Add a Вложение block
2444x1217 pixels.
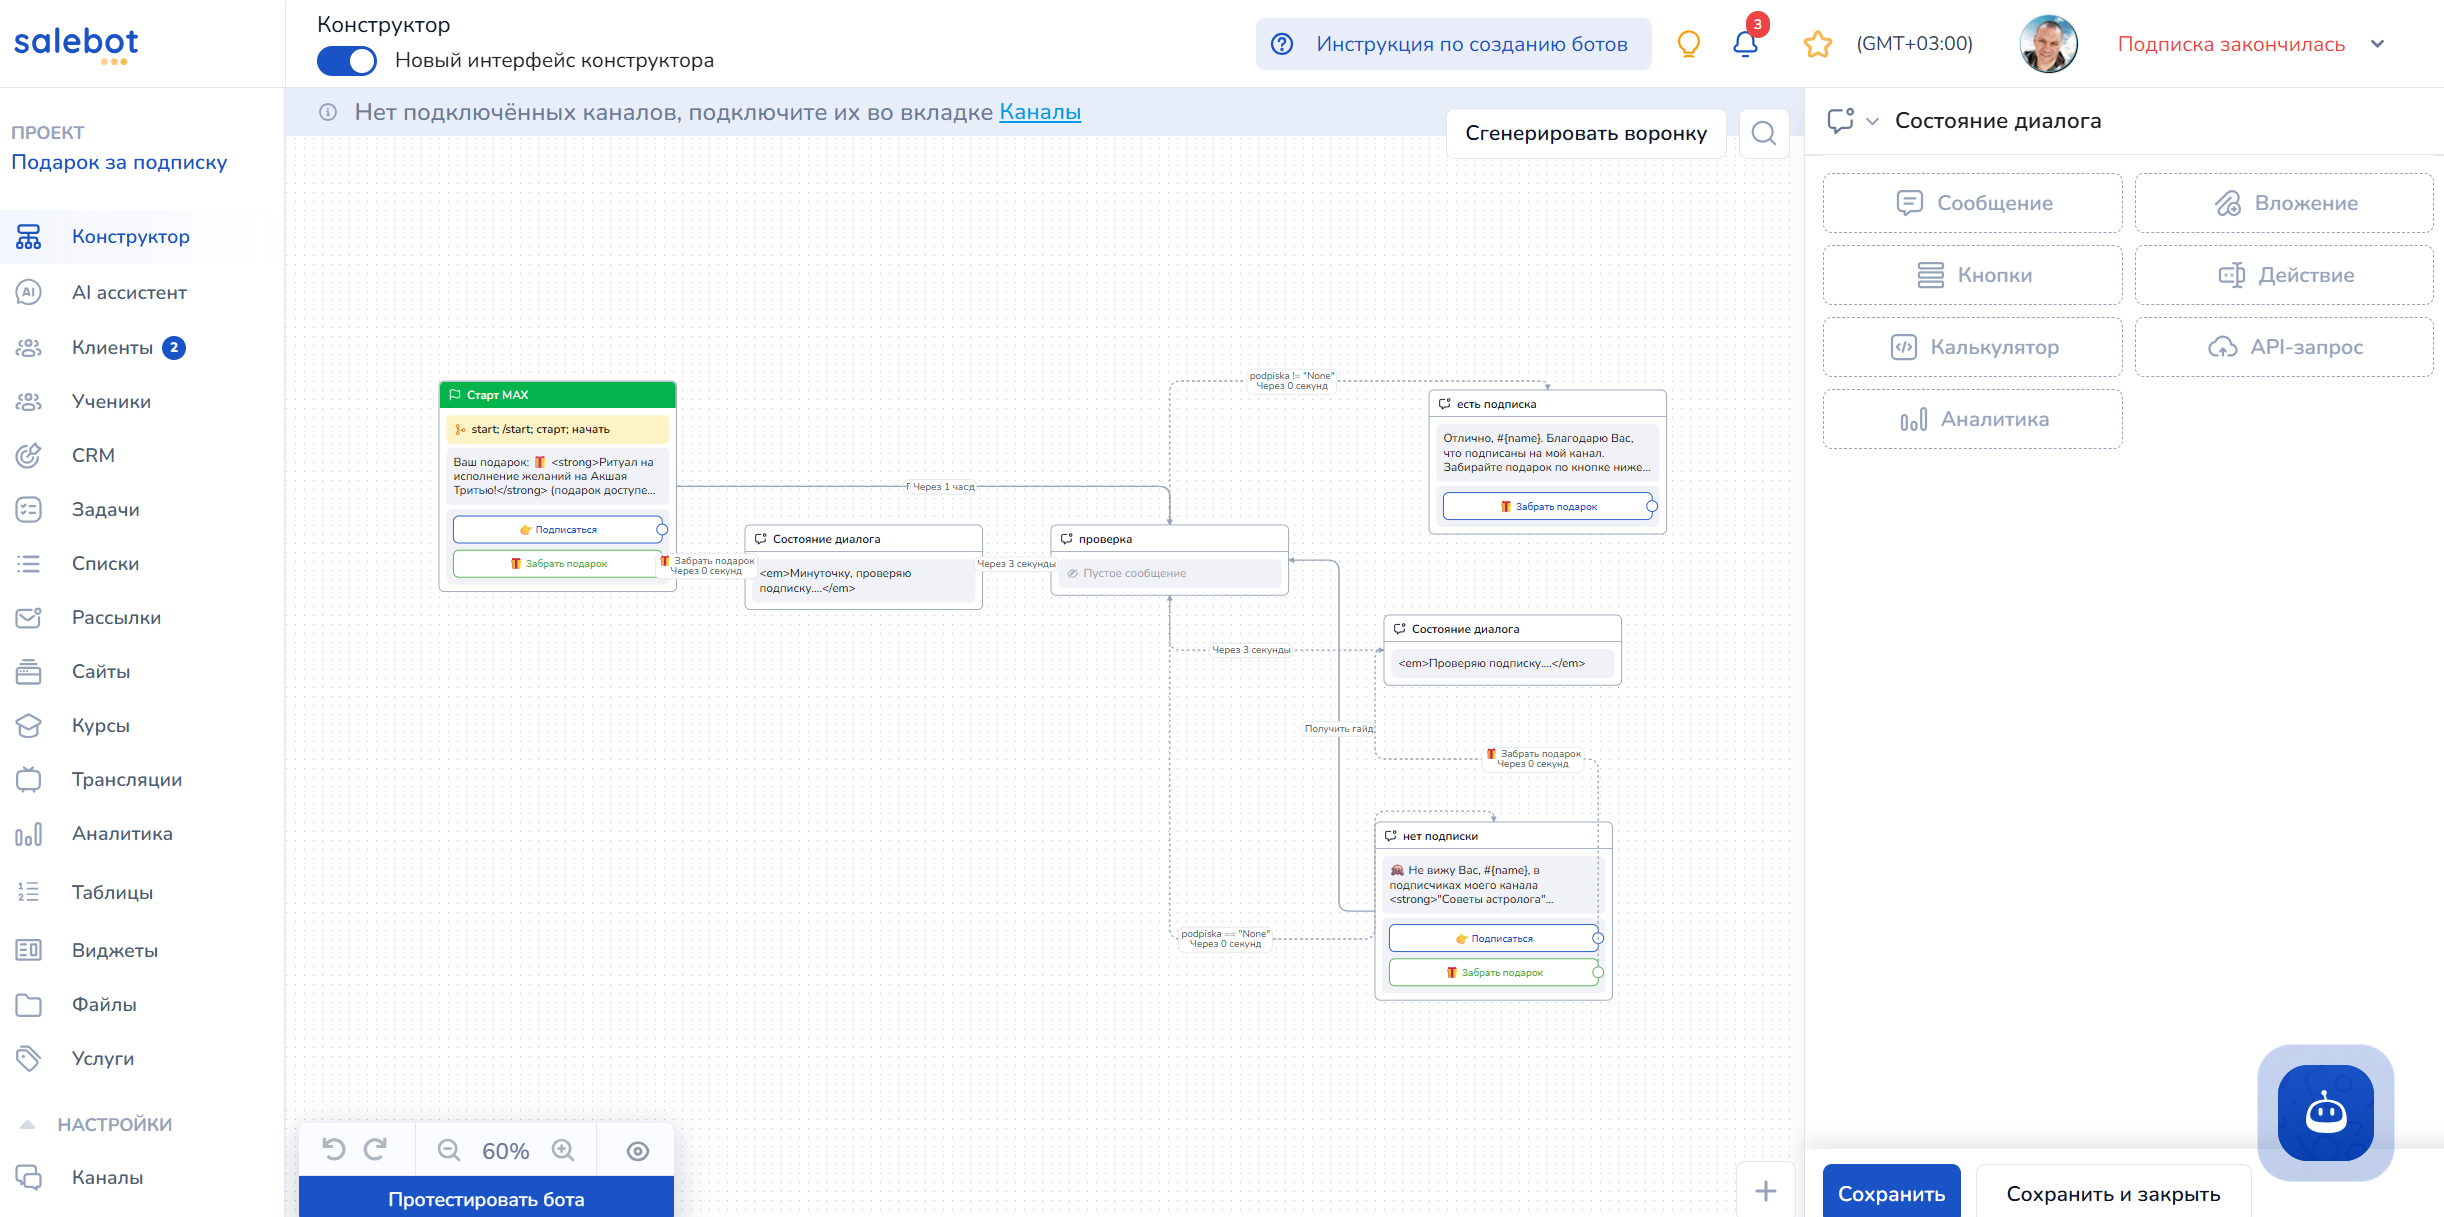tap(2284, 203)
